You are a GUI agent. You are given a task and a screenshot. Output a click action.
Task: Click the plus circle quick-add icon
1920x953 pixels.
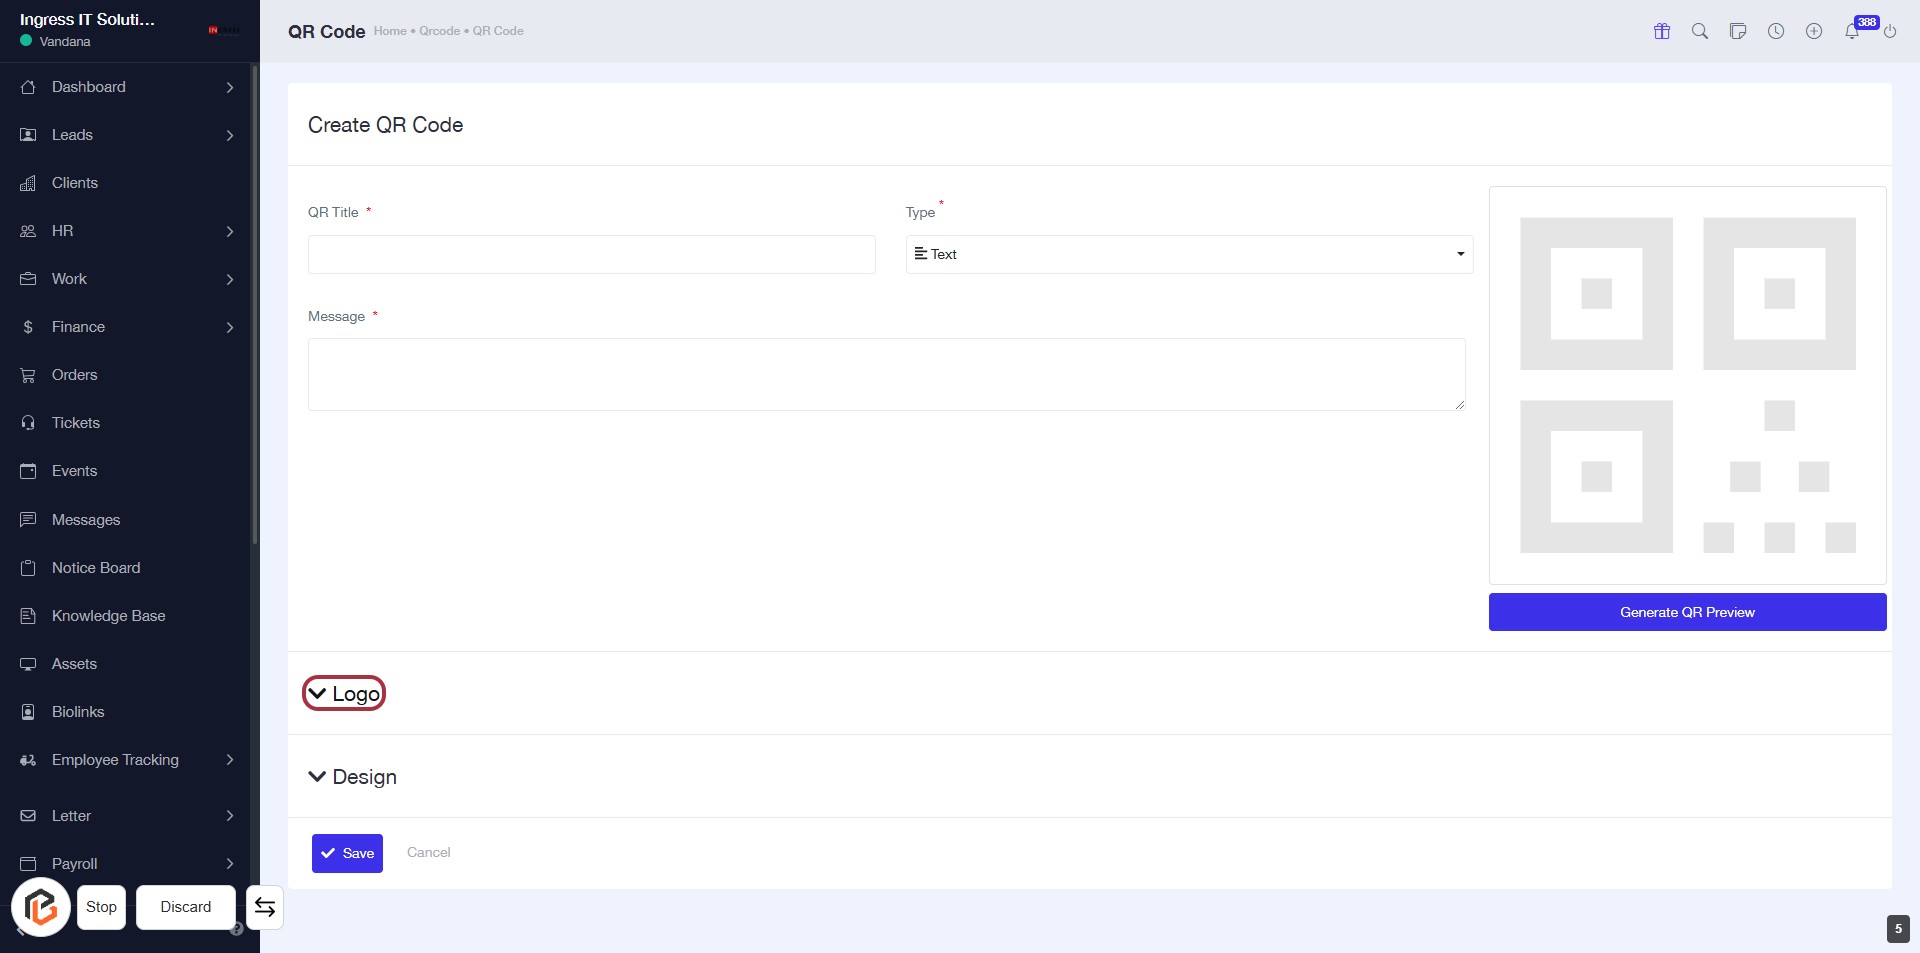click(x=1814, y=31)
